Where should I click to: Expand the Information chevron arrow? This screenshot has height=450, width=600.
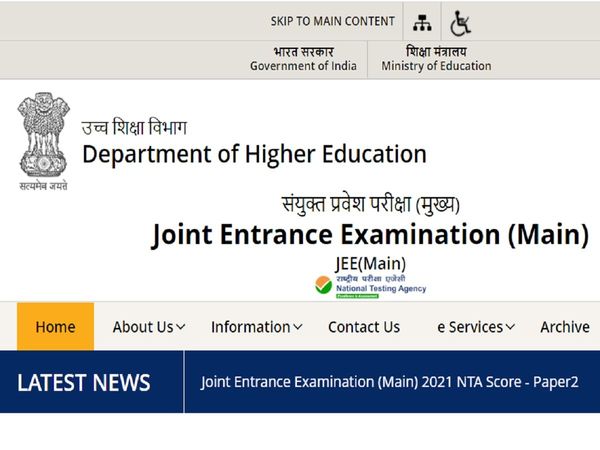298,327
